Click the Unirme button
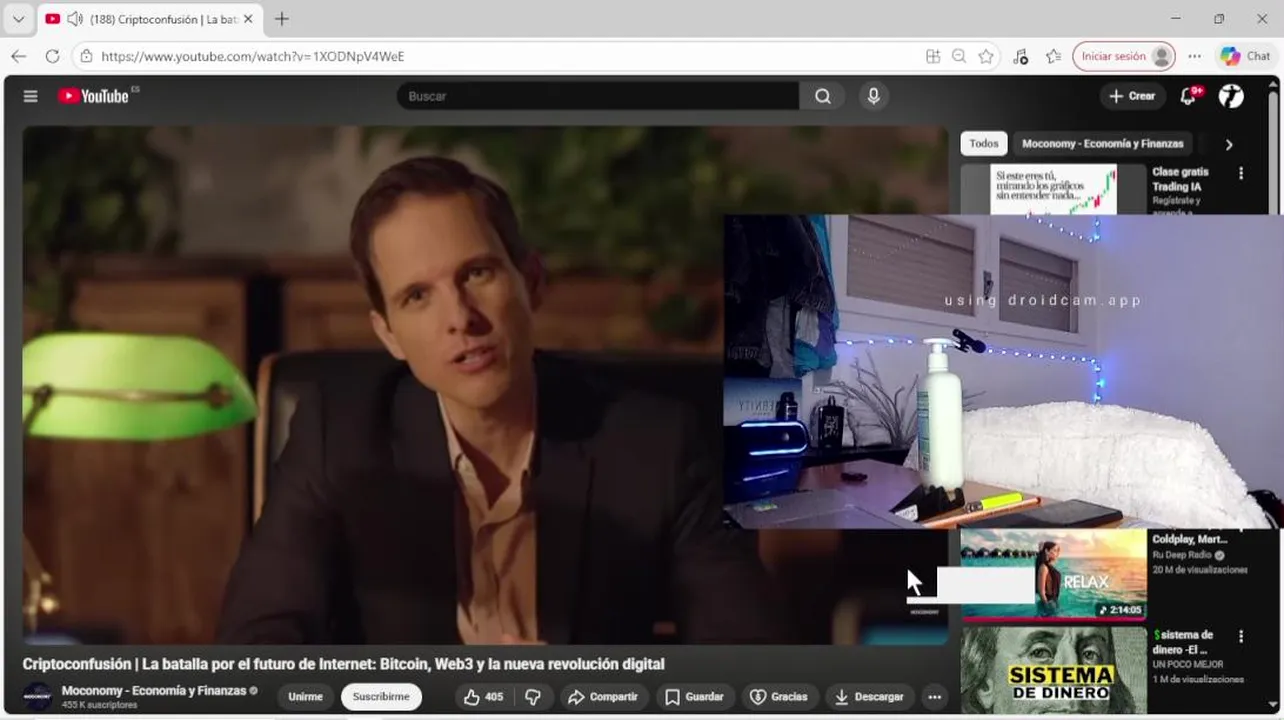This screenshot has width=1284, height=720. pos(305,697)
